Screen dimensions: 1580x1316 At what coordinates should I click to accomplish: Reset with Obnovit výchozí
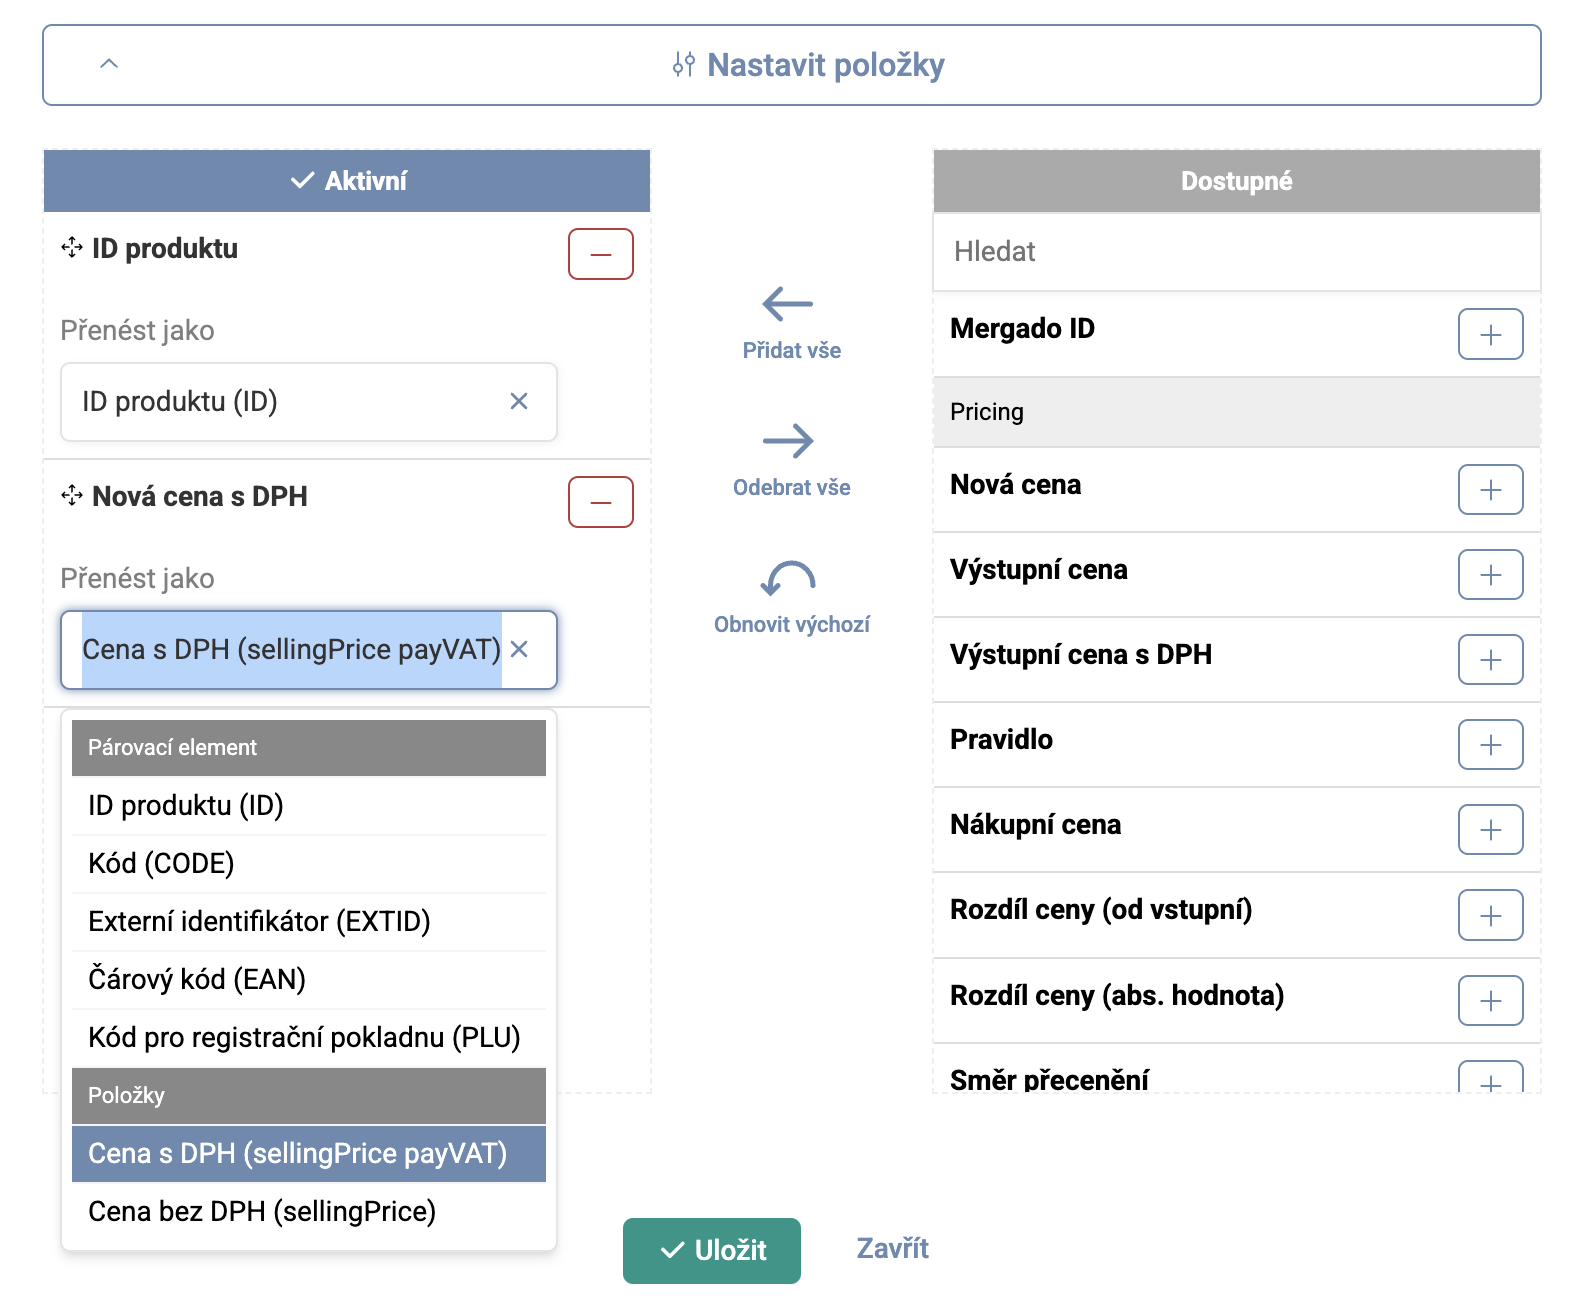pos(789,579)
